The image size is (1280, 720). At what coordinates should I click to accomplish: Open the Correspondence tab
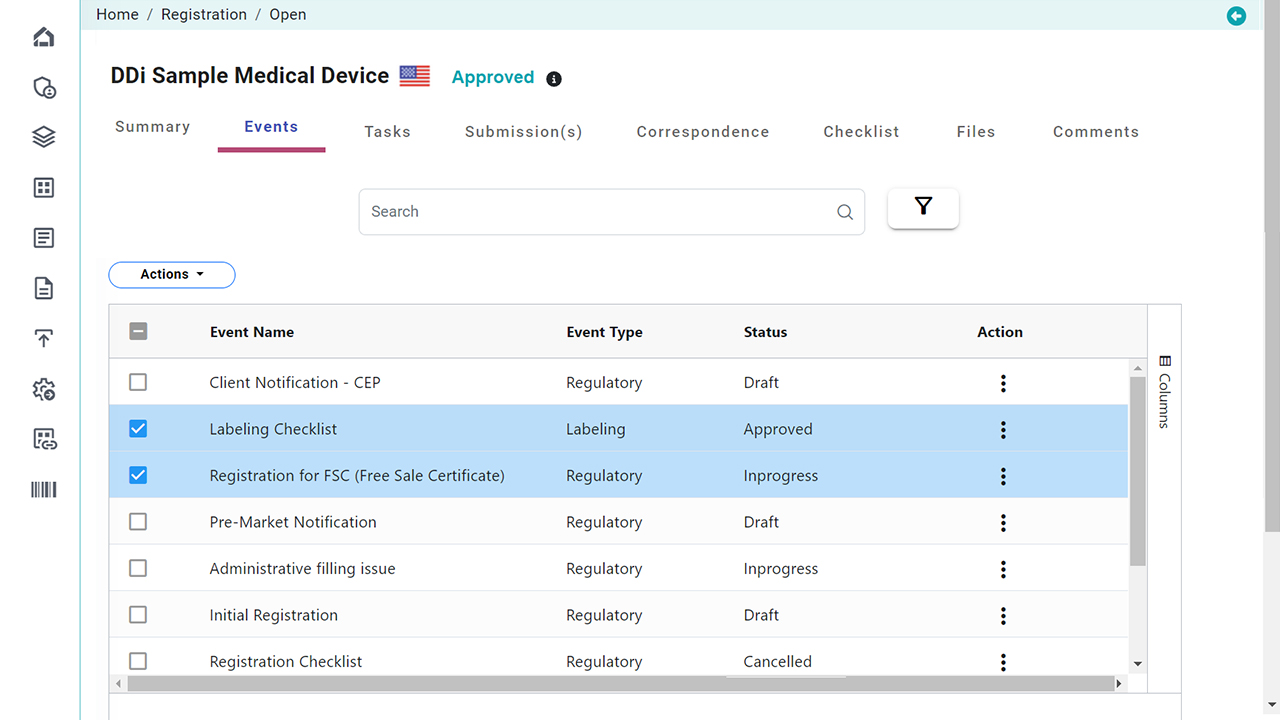[702, 132]
